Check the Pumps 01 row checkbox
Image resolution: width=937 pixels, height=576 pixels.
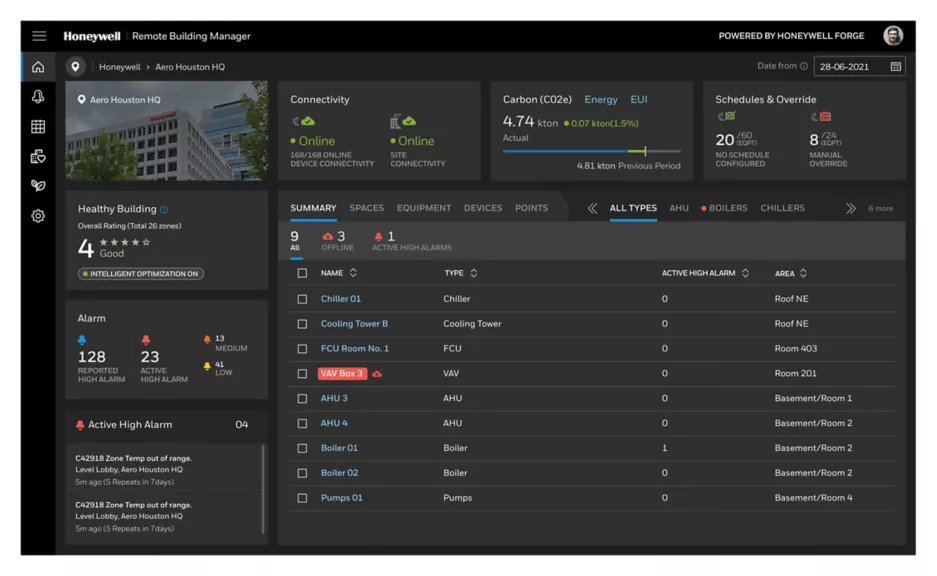(x=302, y=498)
